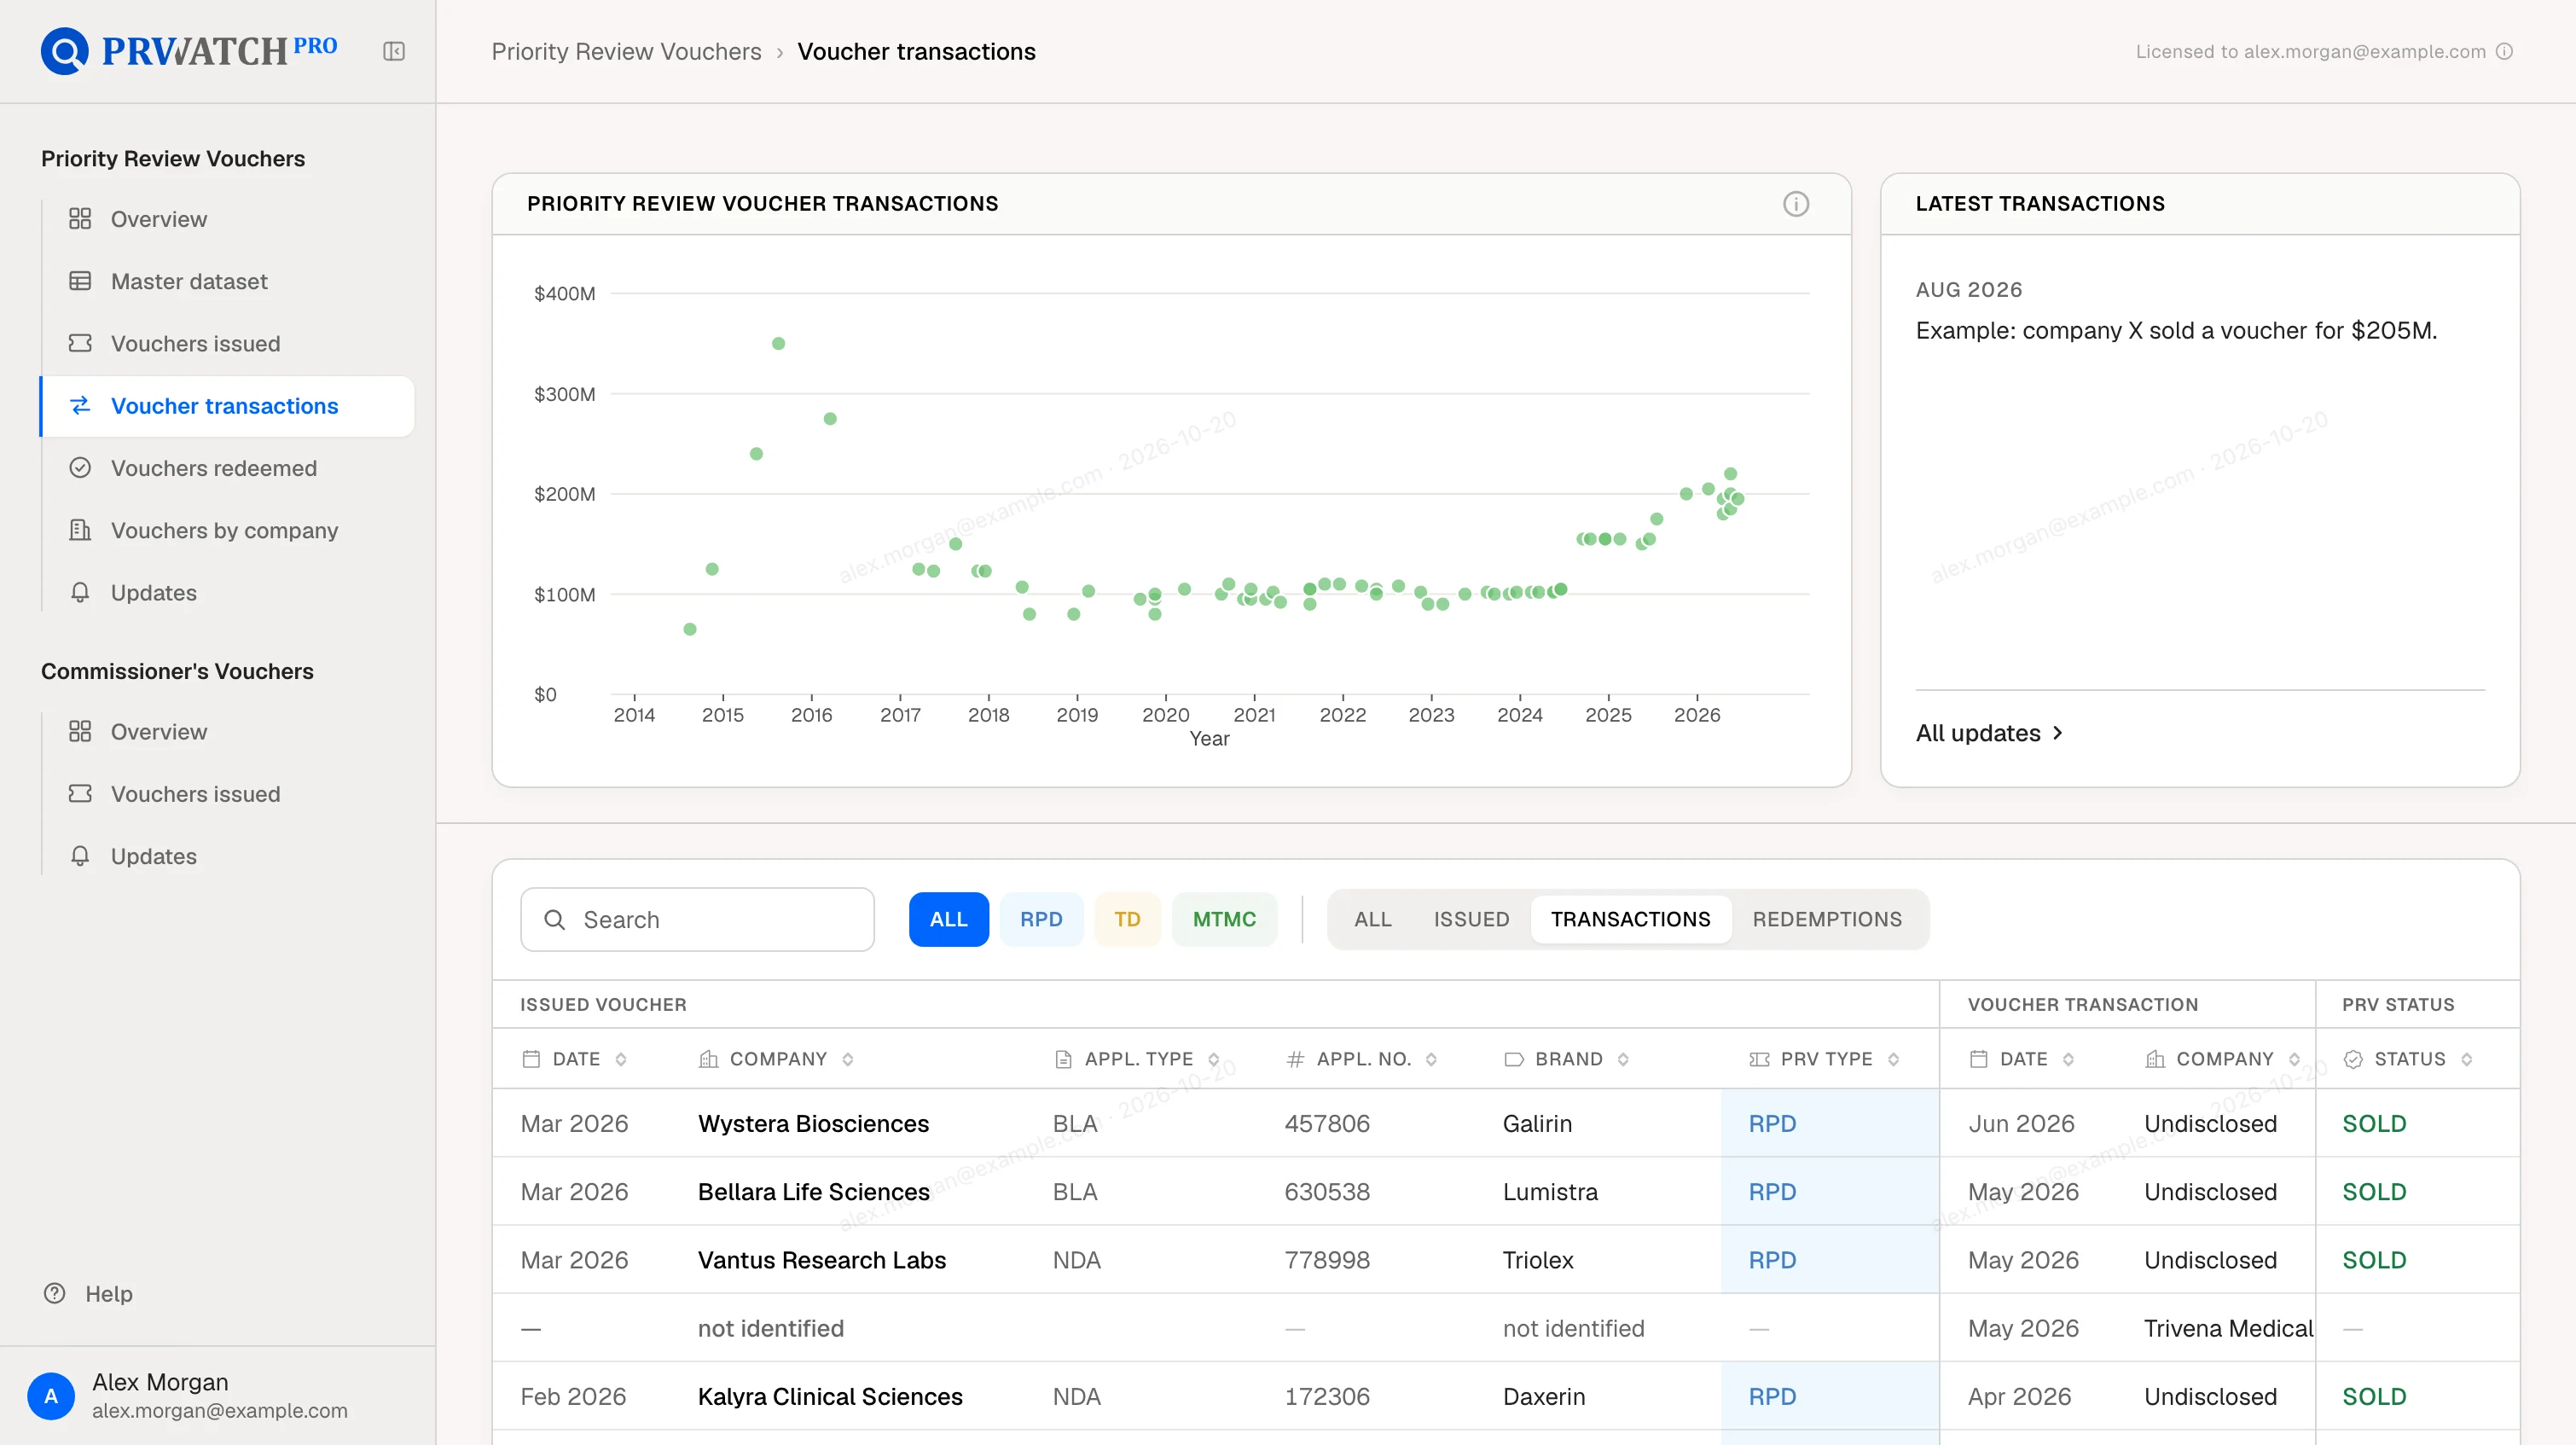The width and height of the screenshot is (2576, 1445).
Task: Open All updates link
Action: (x=1988, y=733)
